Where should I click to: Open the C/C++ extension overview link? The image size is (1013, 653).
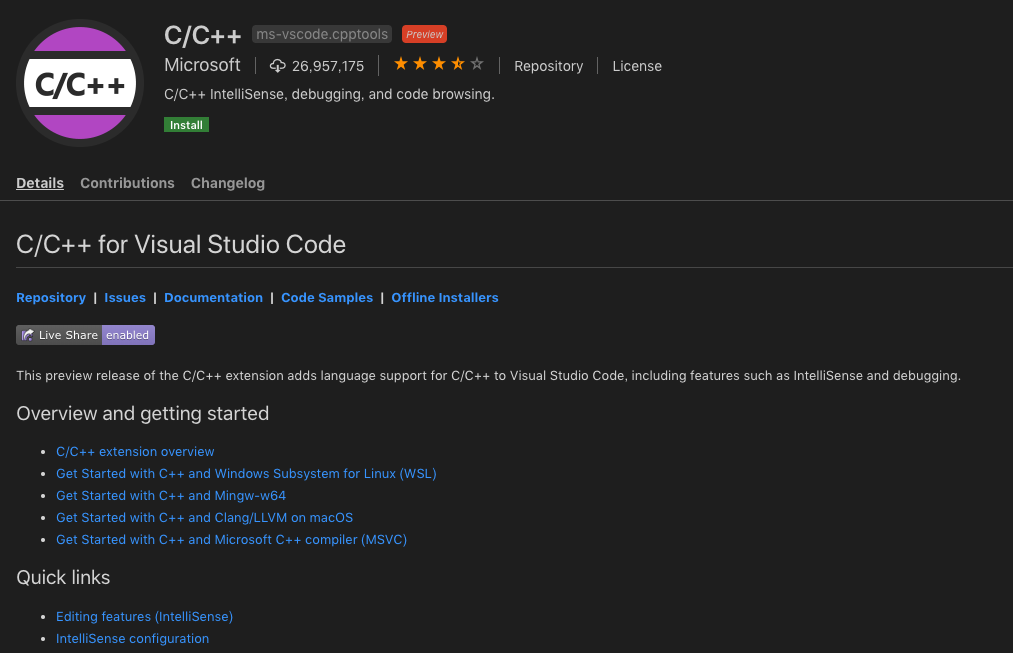click(135, 451)
